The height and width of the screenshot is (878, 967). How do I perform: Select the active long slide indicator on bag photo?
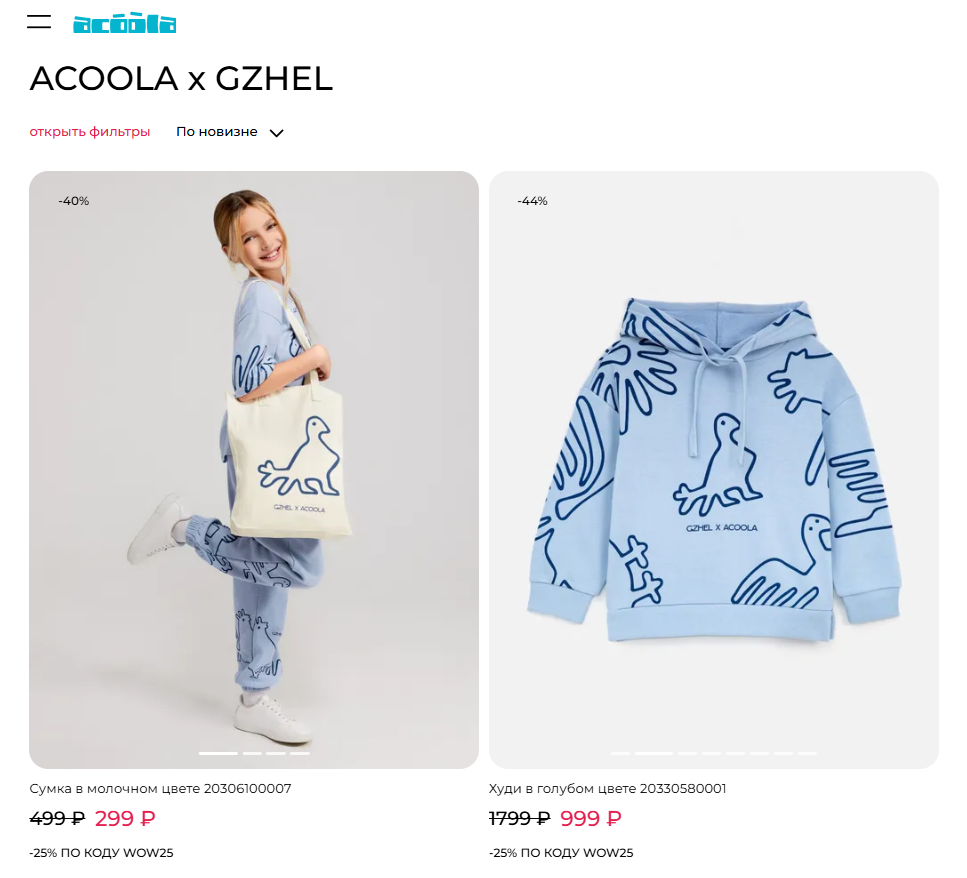pos(218,753)
